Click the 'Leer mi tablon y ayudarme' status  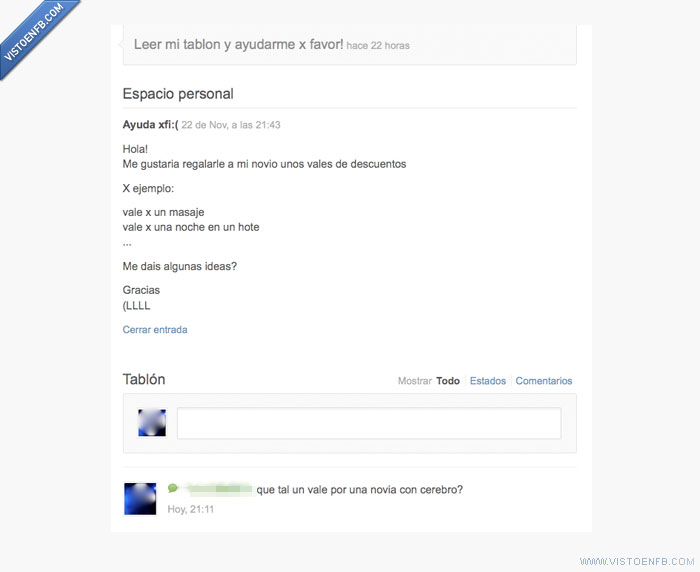coord(239,44)
